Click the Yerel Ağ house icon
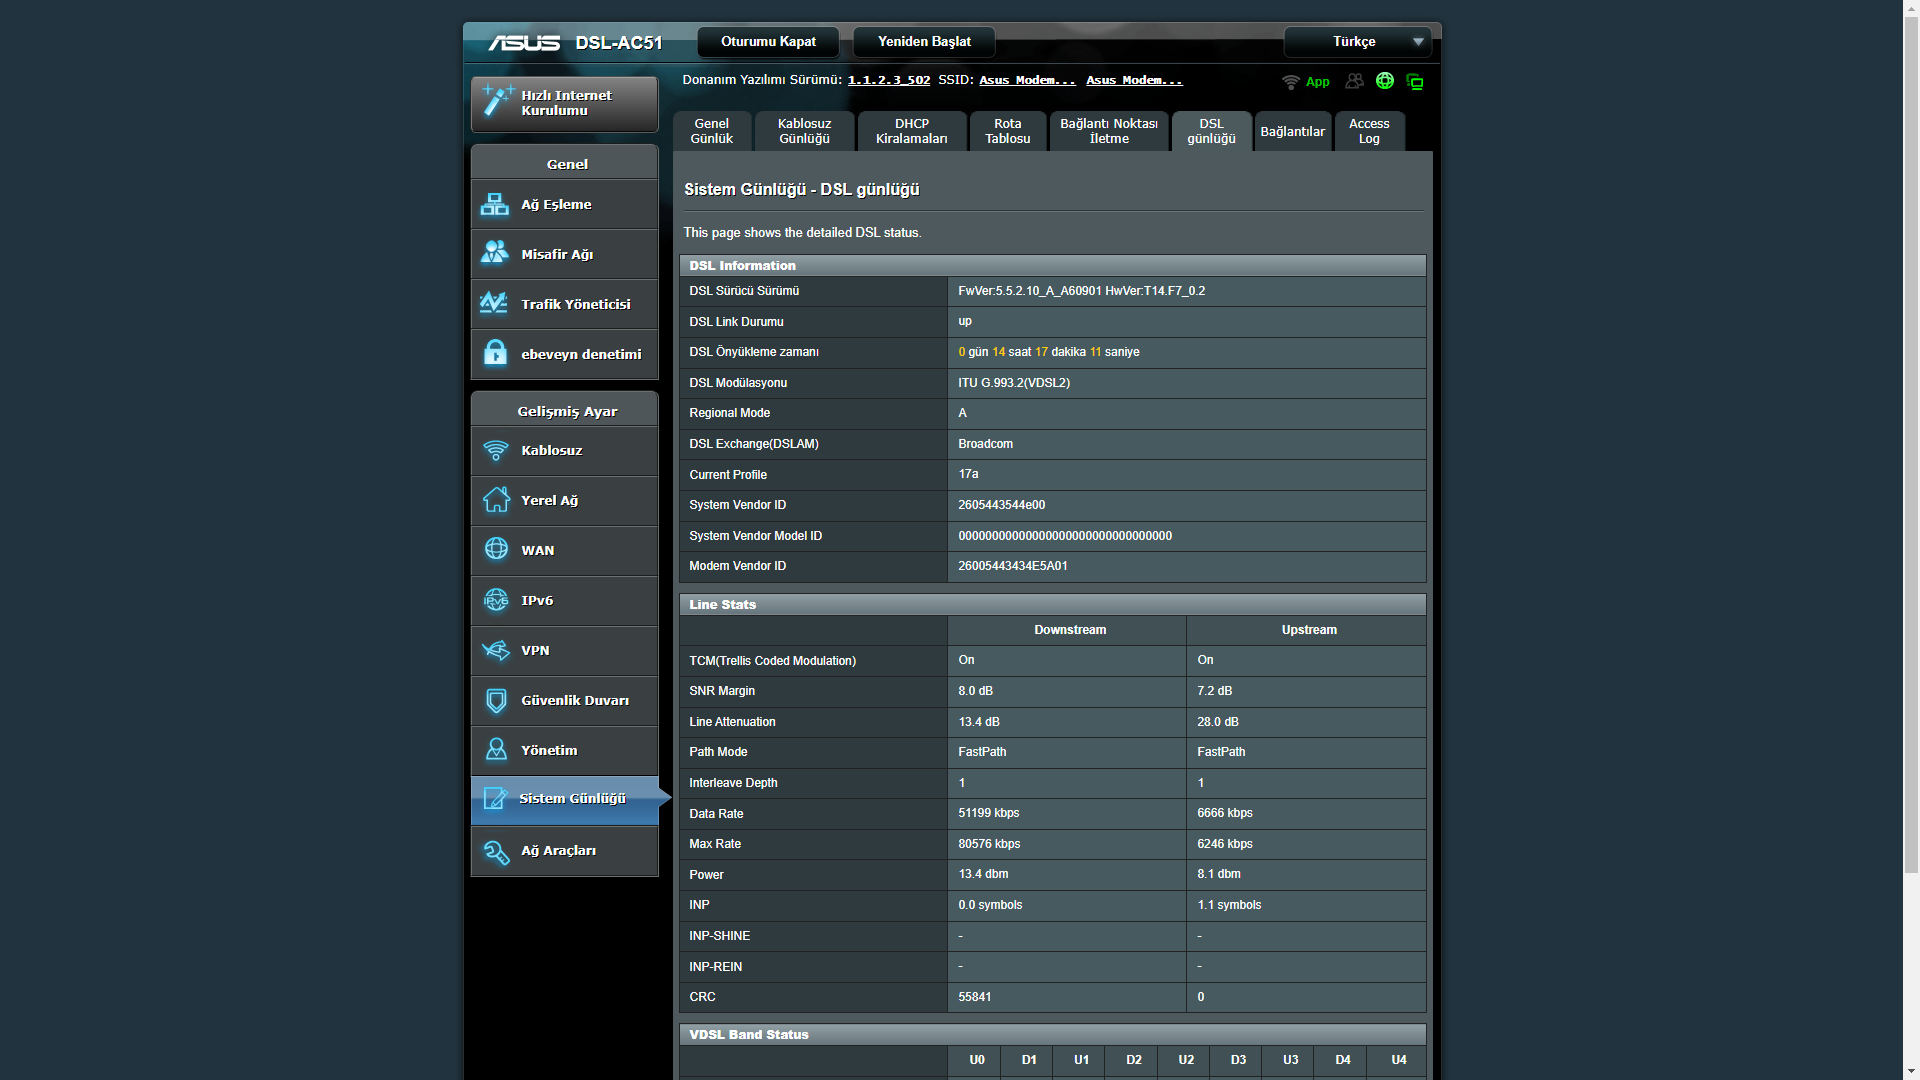Image resolution: width=1920 pixels, height=1080 pixels. click(496, 500)
